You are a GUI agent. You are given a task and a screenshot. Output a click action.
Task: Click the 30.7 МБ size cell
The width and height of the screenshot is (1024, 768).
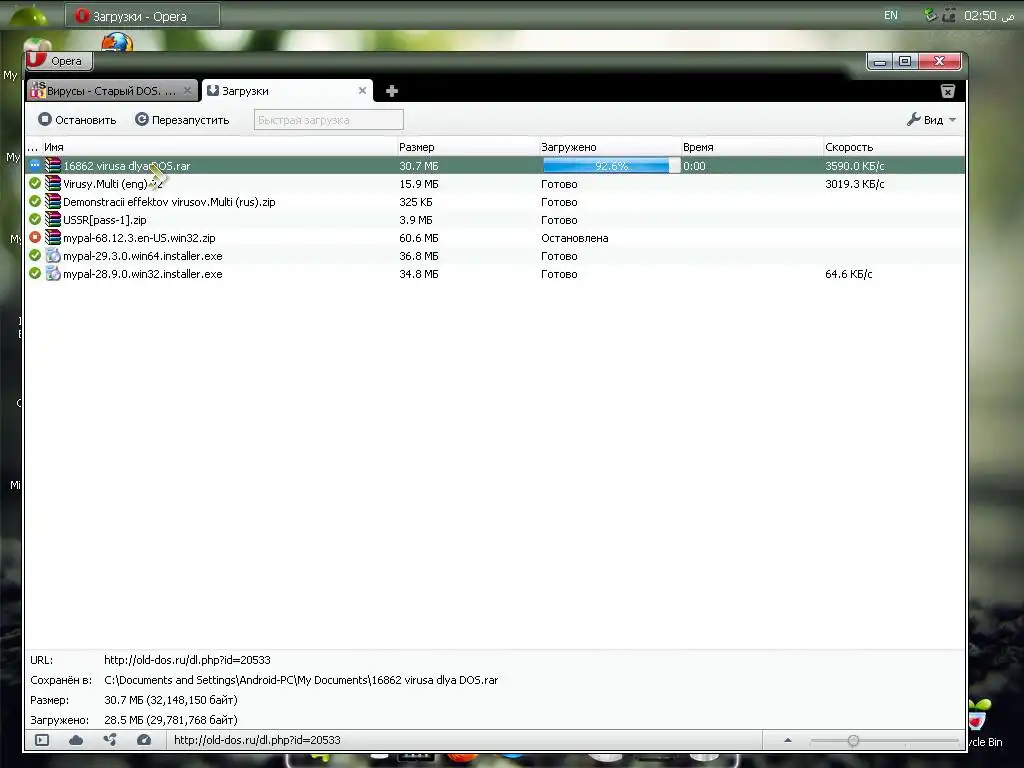(x=419, y=167)
